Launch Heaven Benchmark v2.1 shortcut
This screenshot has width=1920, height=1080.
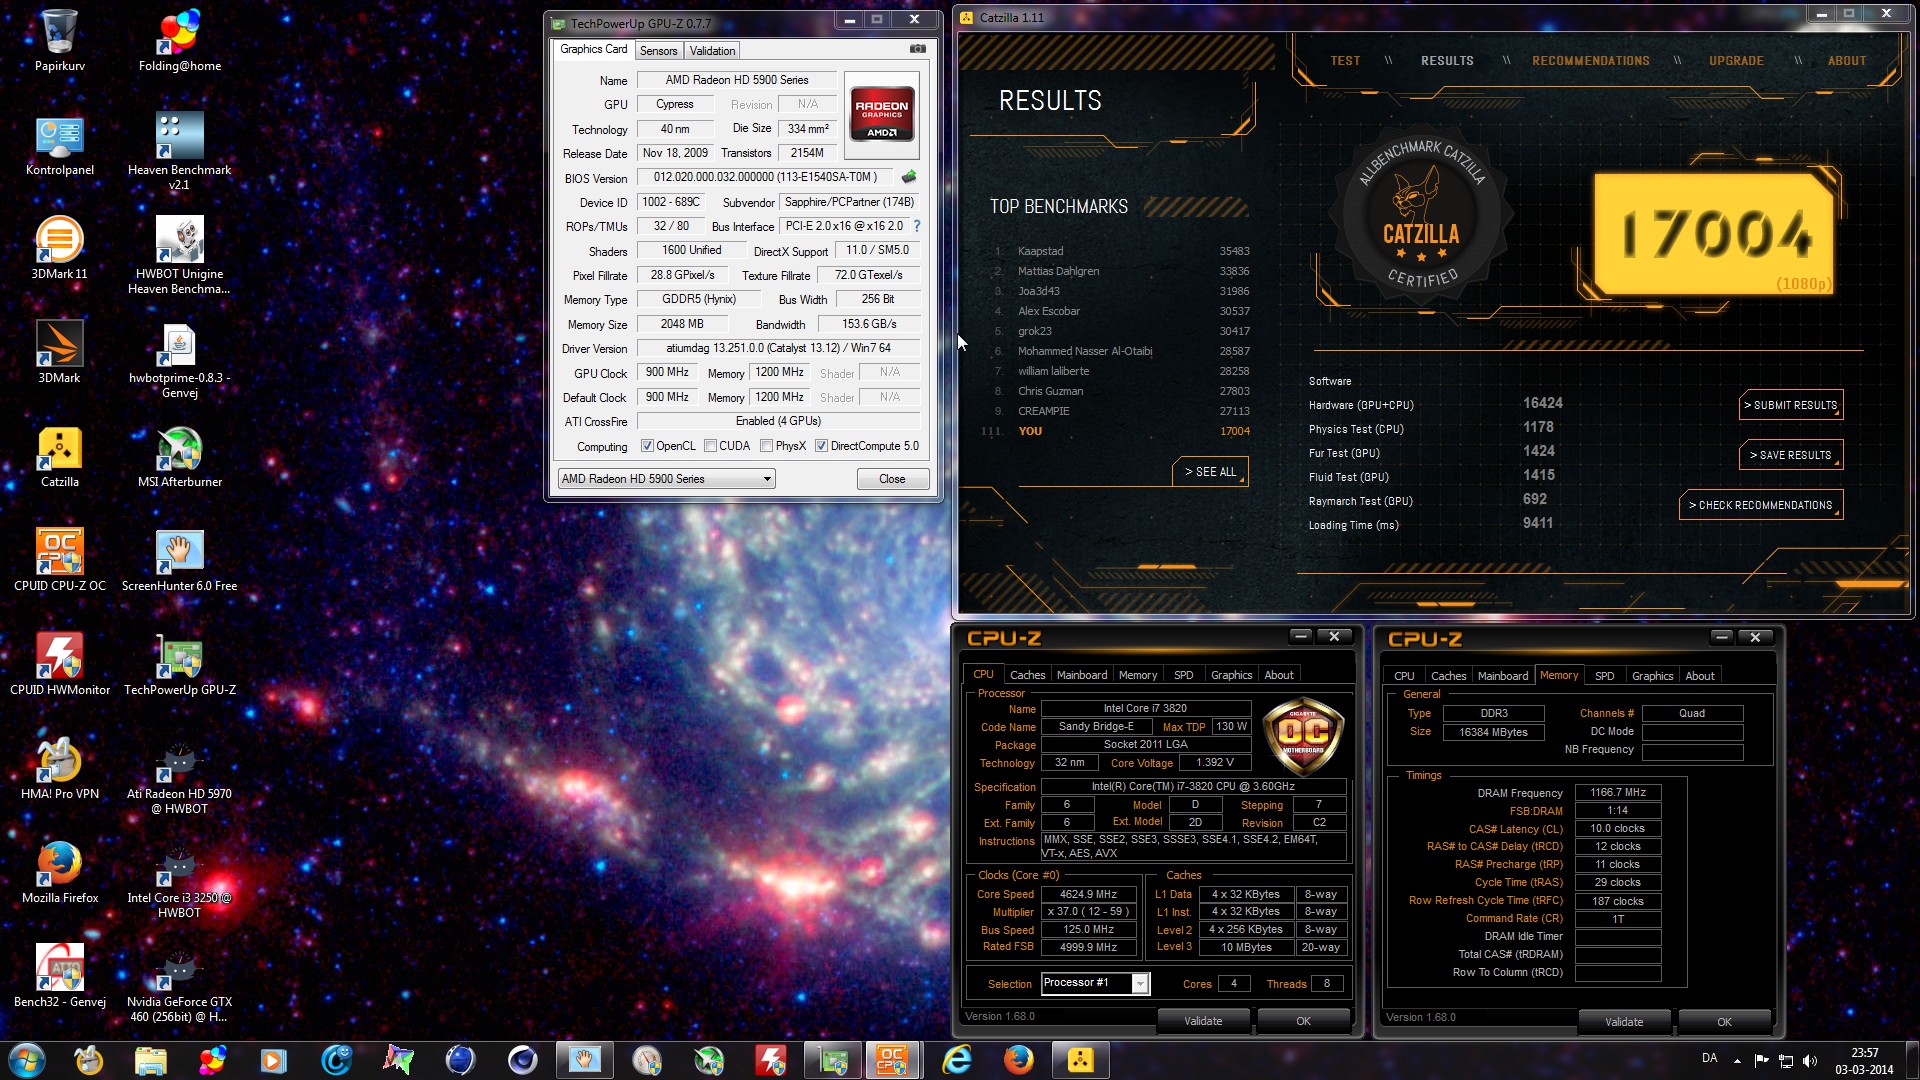(x=180, y=150)
